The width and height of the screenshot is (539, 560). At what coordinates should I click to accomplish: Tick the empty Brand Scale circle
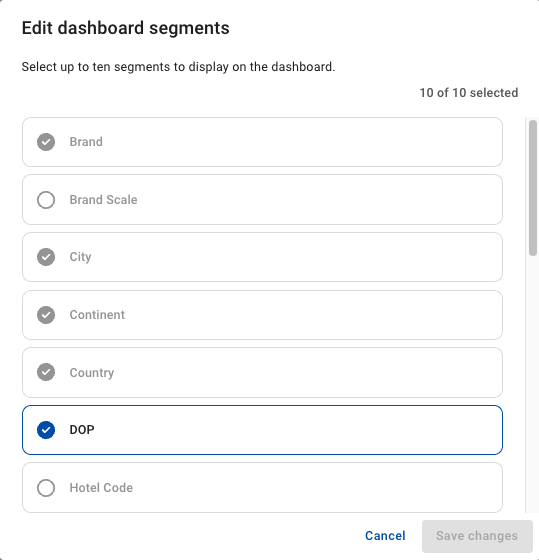46,200
